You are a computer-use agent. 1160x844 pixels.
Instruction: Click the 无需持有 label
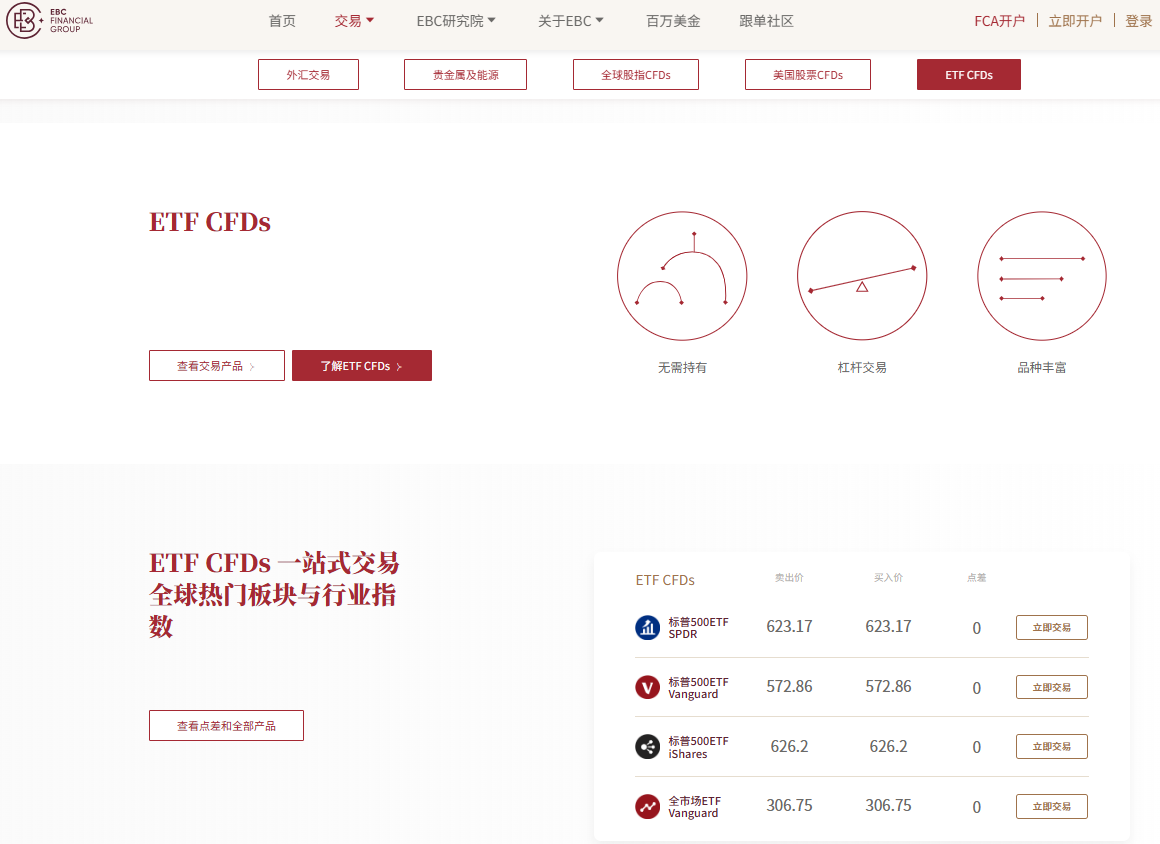[682, 368]
